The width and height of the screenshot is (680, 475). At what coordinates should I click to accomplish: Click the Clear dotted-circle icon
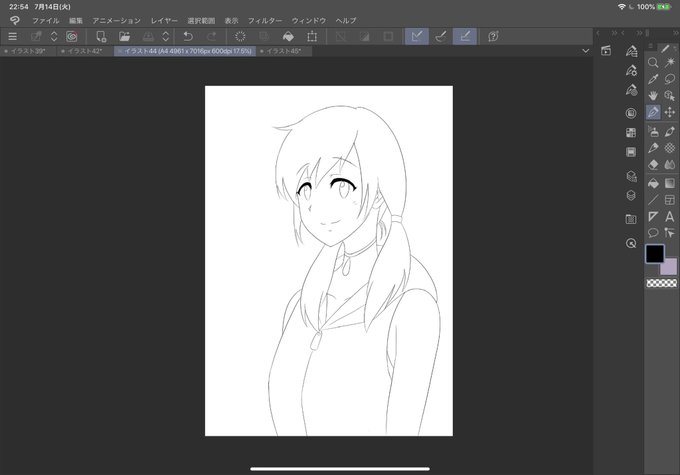click(x=240, y=36)
